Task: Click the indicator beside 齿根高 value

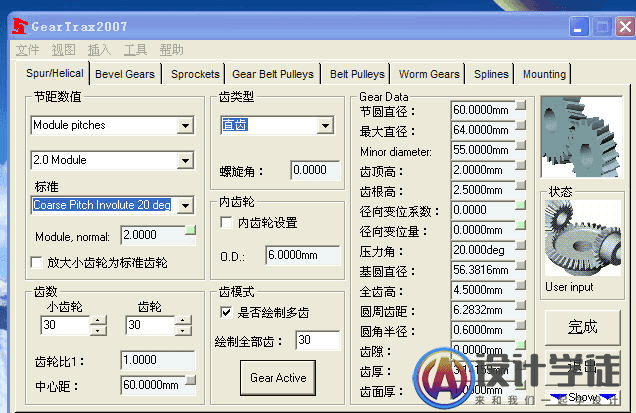Action: point(521,185)
